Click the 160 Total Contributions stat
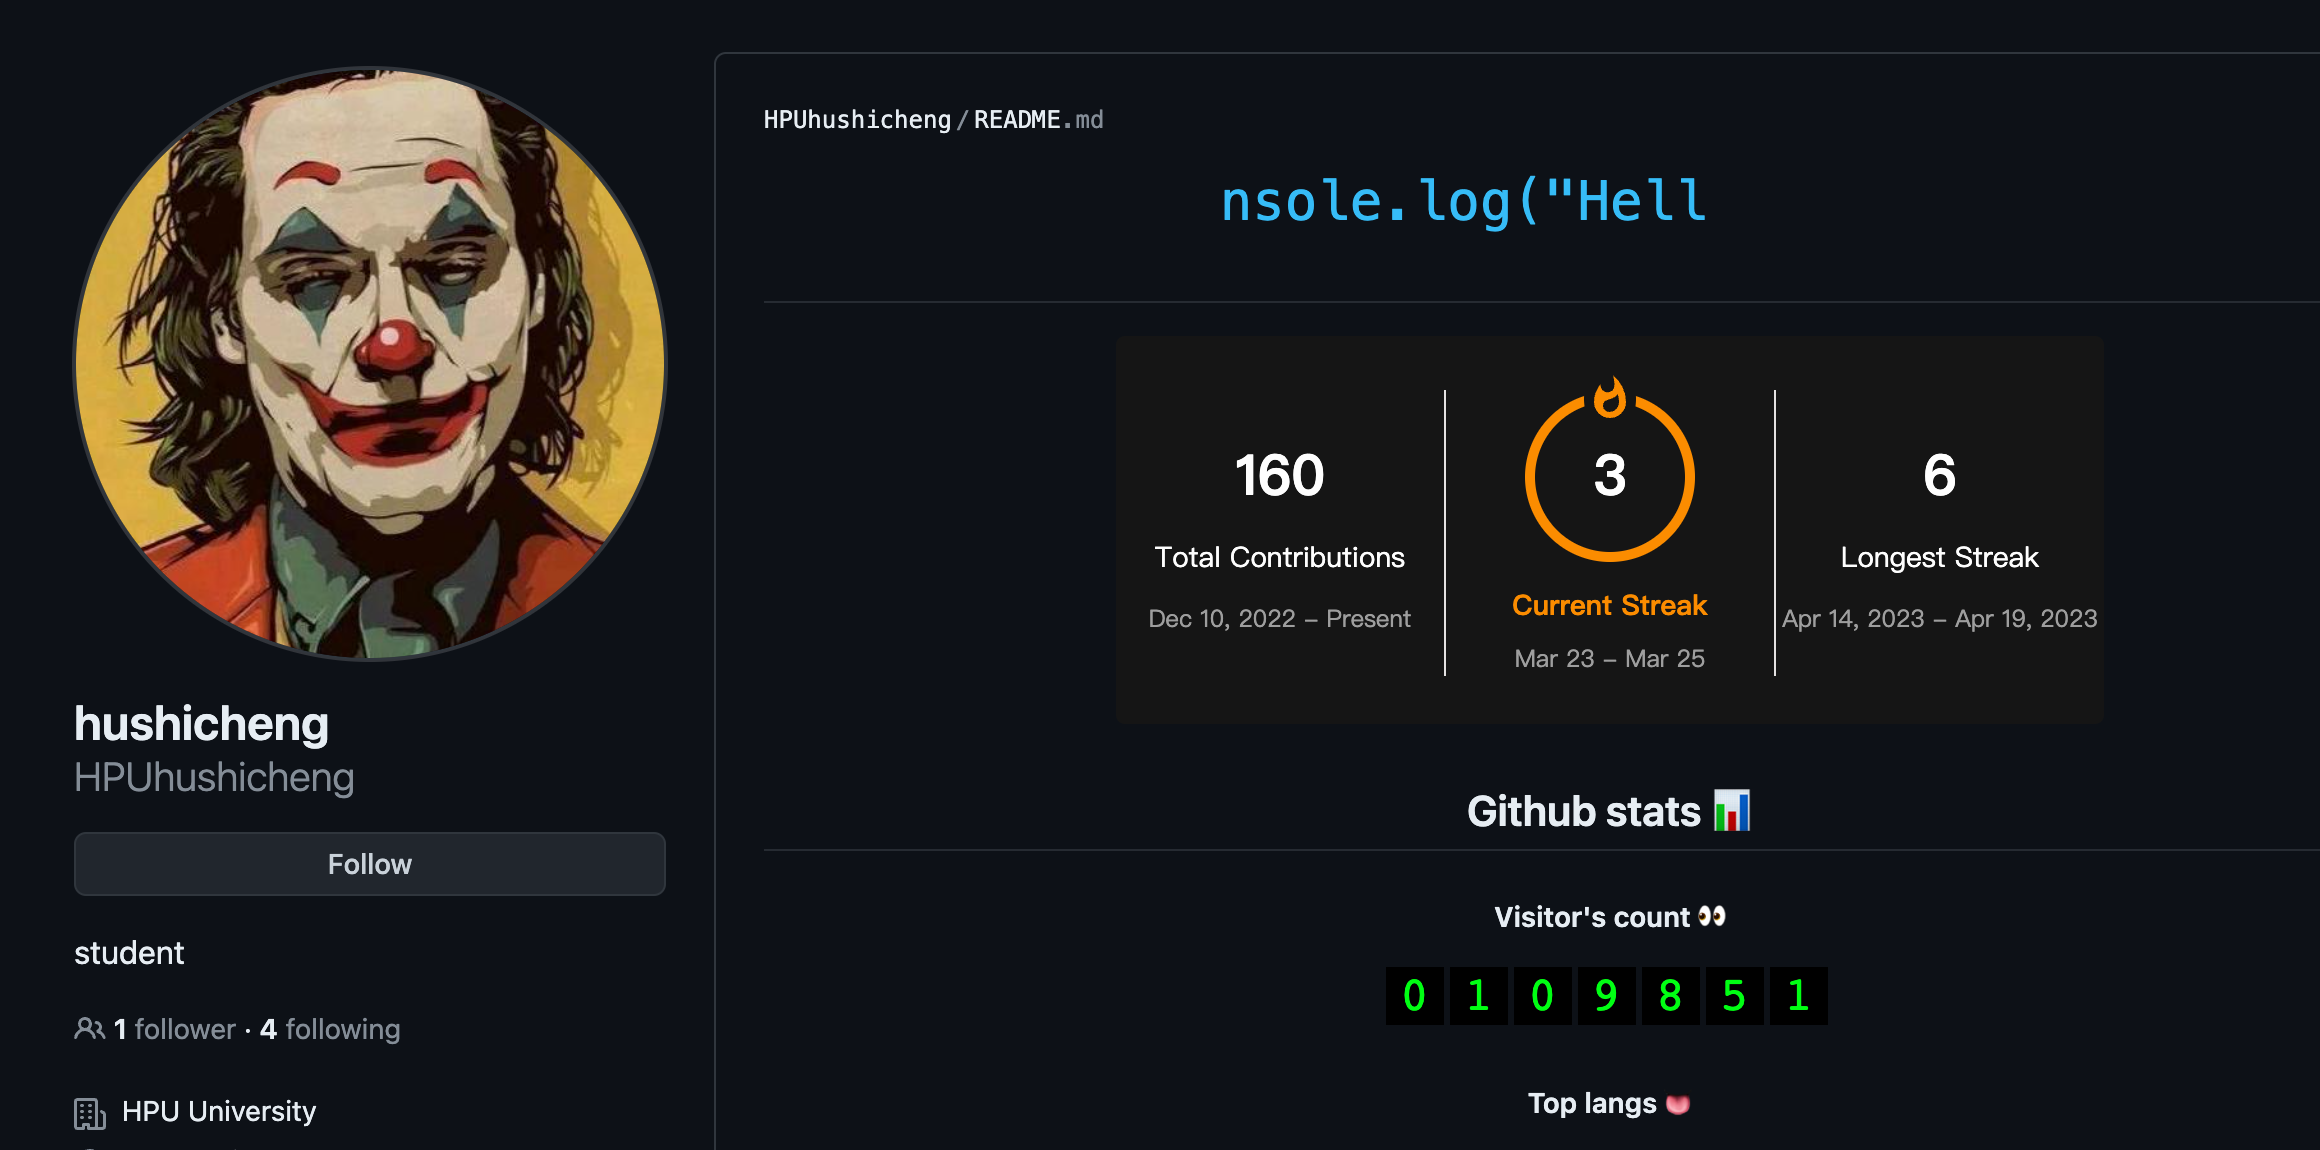2320x1150 pixels. (1279, 476)
